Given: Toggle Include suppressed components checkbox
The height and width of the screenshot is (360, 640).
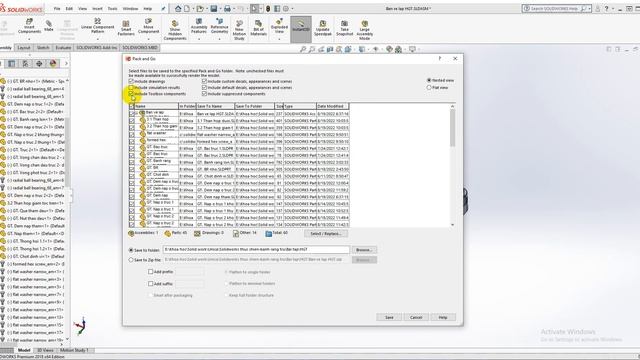Looking at the screenshot, I should (204, 93).
